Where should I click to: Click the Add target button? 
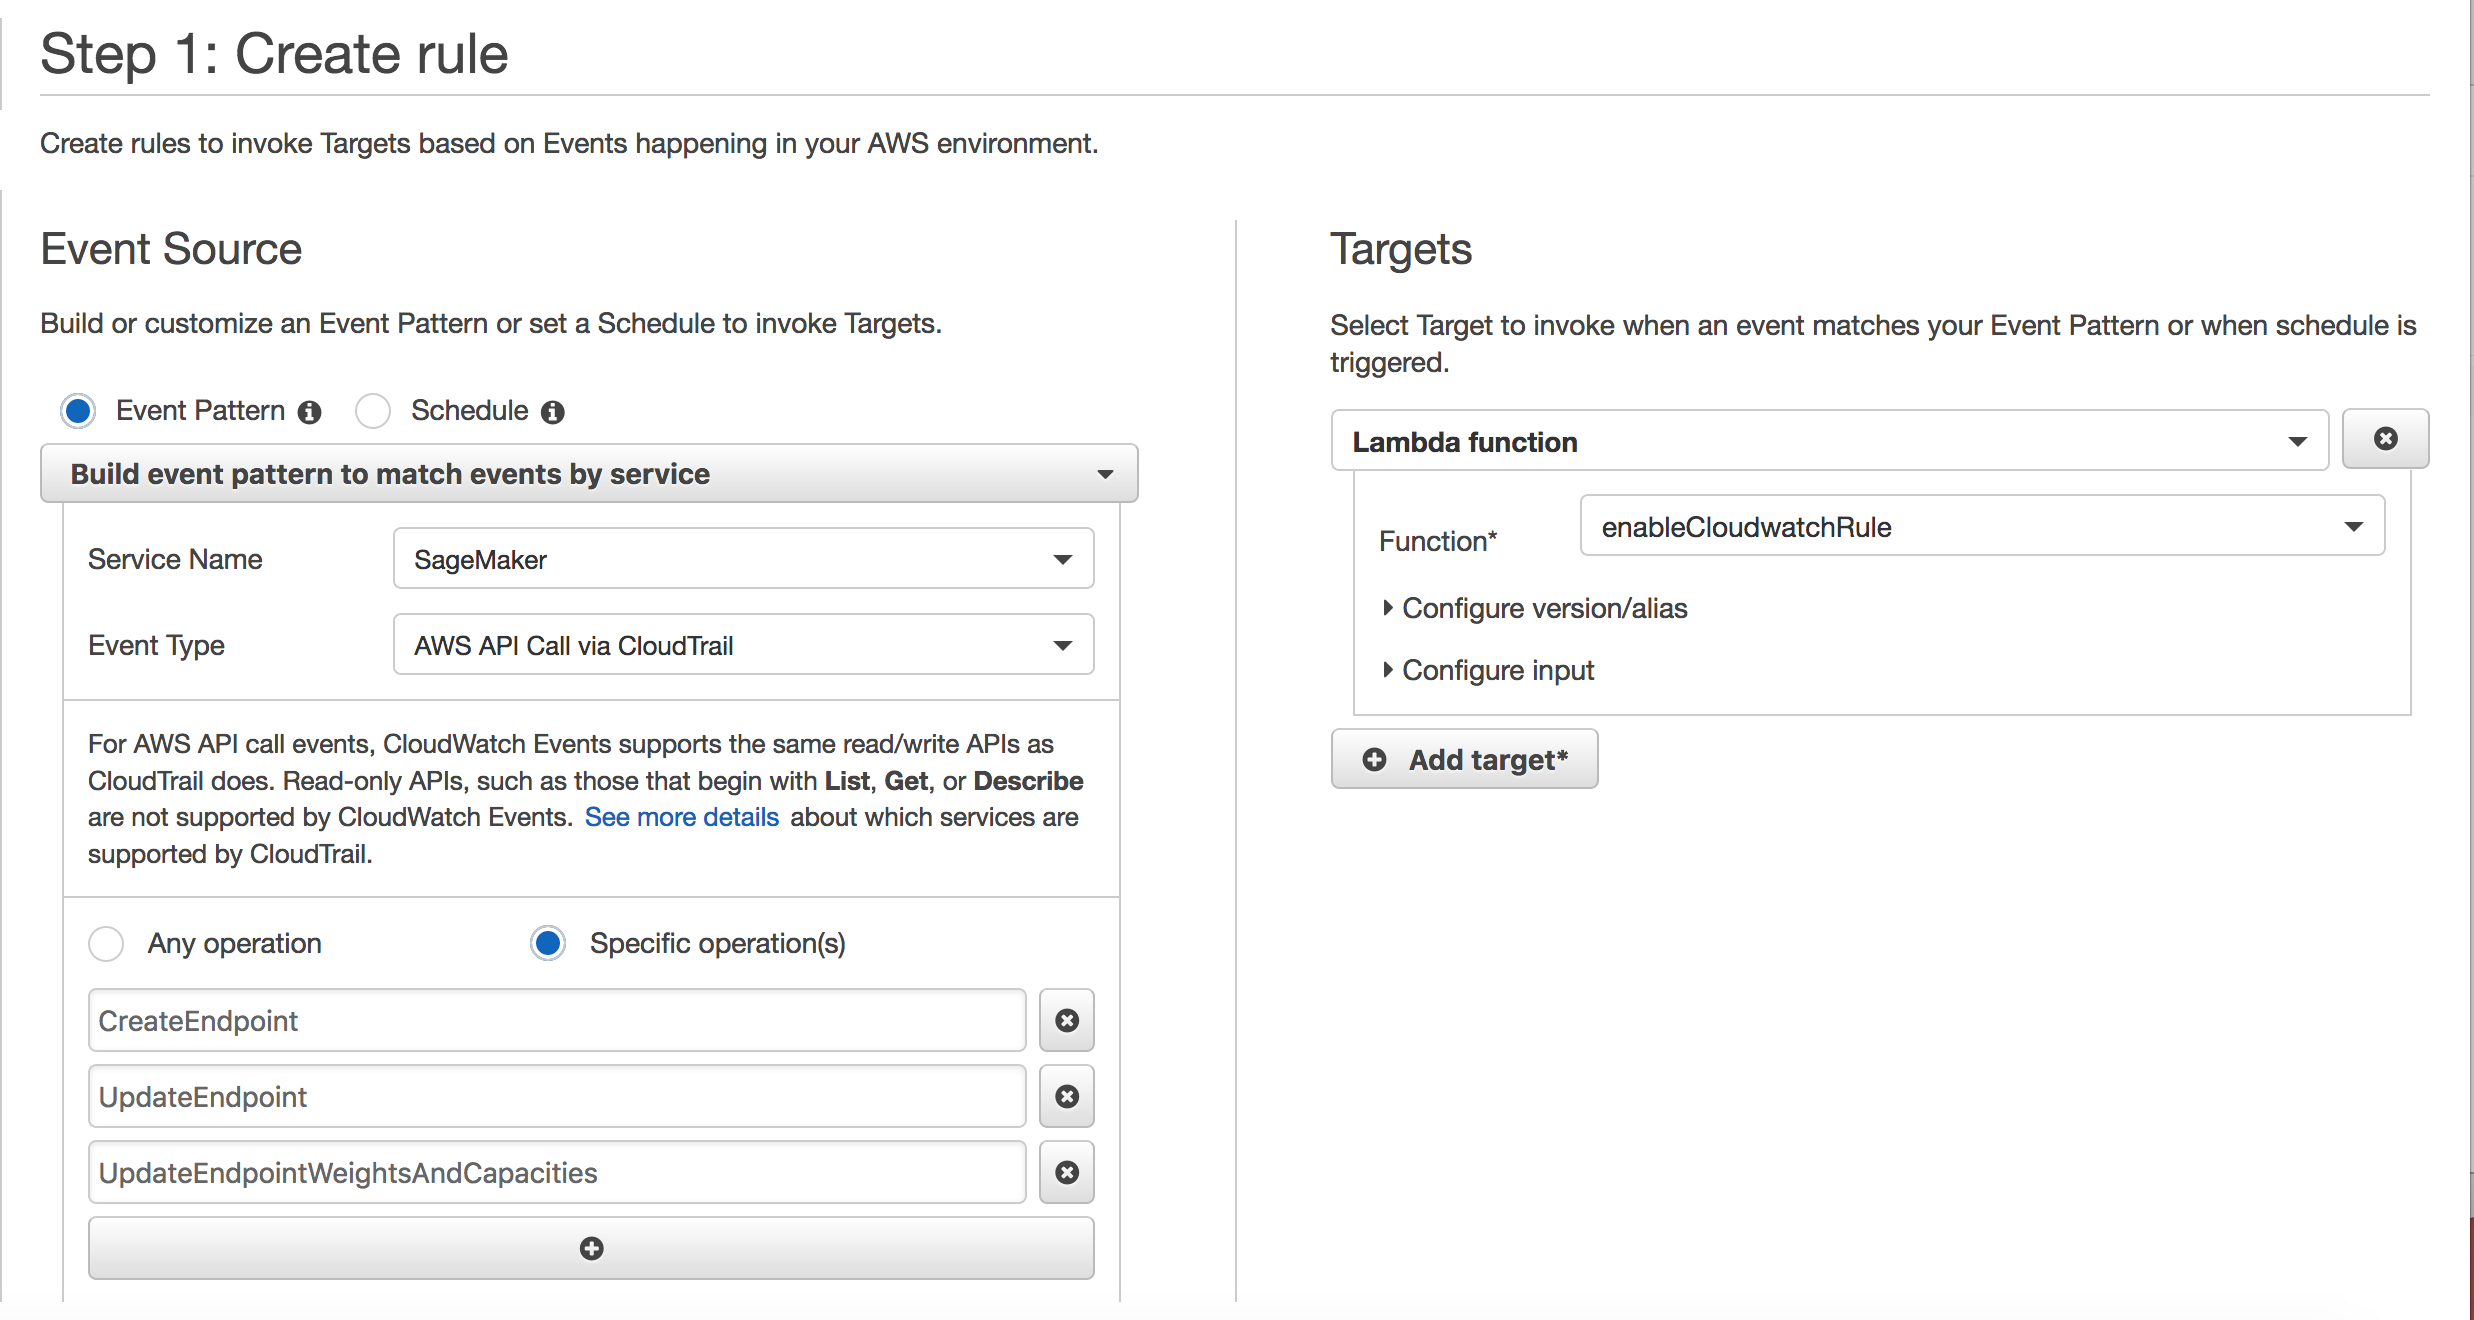click(x=1464, y=760)
